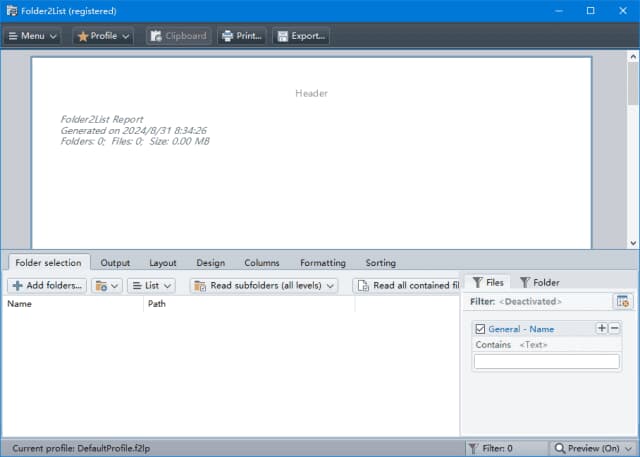Remove the filter condition with minus icon
The width and height of the screenshot is (640, 457).
click(614, 328)
